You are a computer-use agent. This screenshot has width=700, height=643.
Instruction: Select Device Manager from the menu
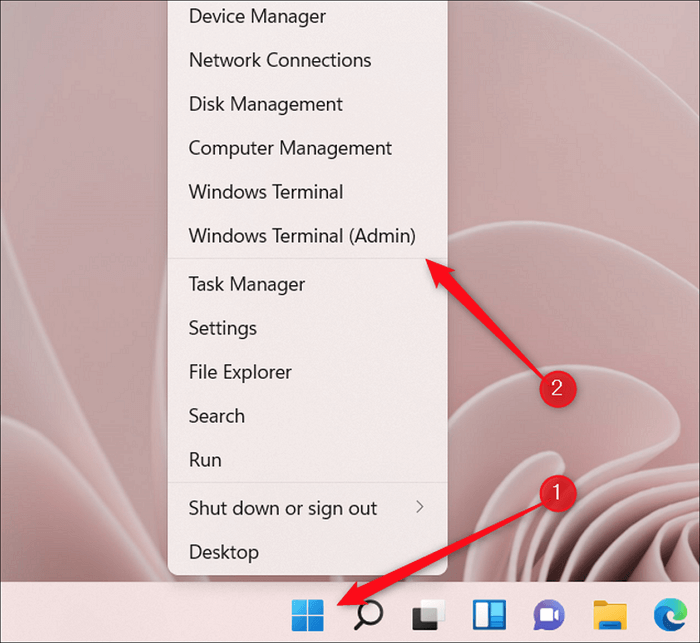click(x=255, y=16)
